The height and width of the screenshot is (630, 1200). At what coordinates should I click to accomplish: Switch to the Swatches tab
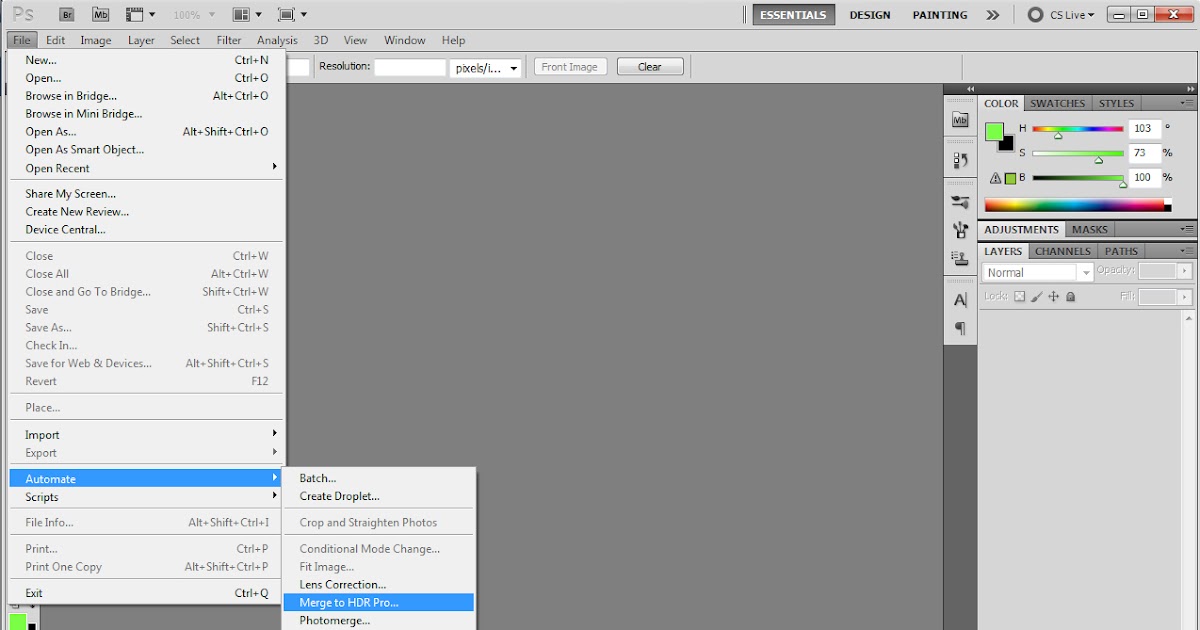[1057, 103]
